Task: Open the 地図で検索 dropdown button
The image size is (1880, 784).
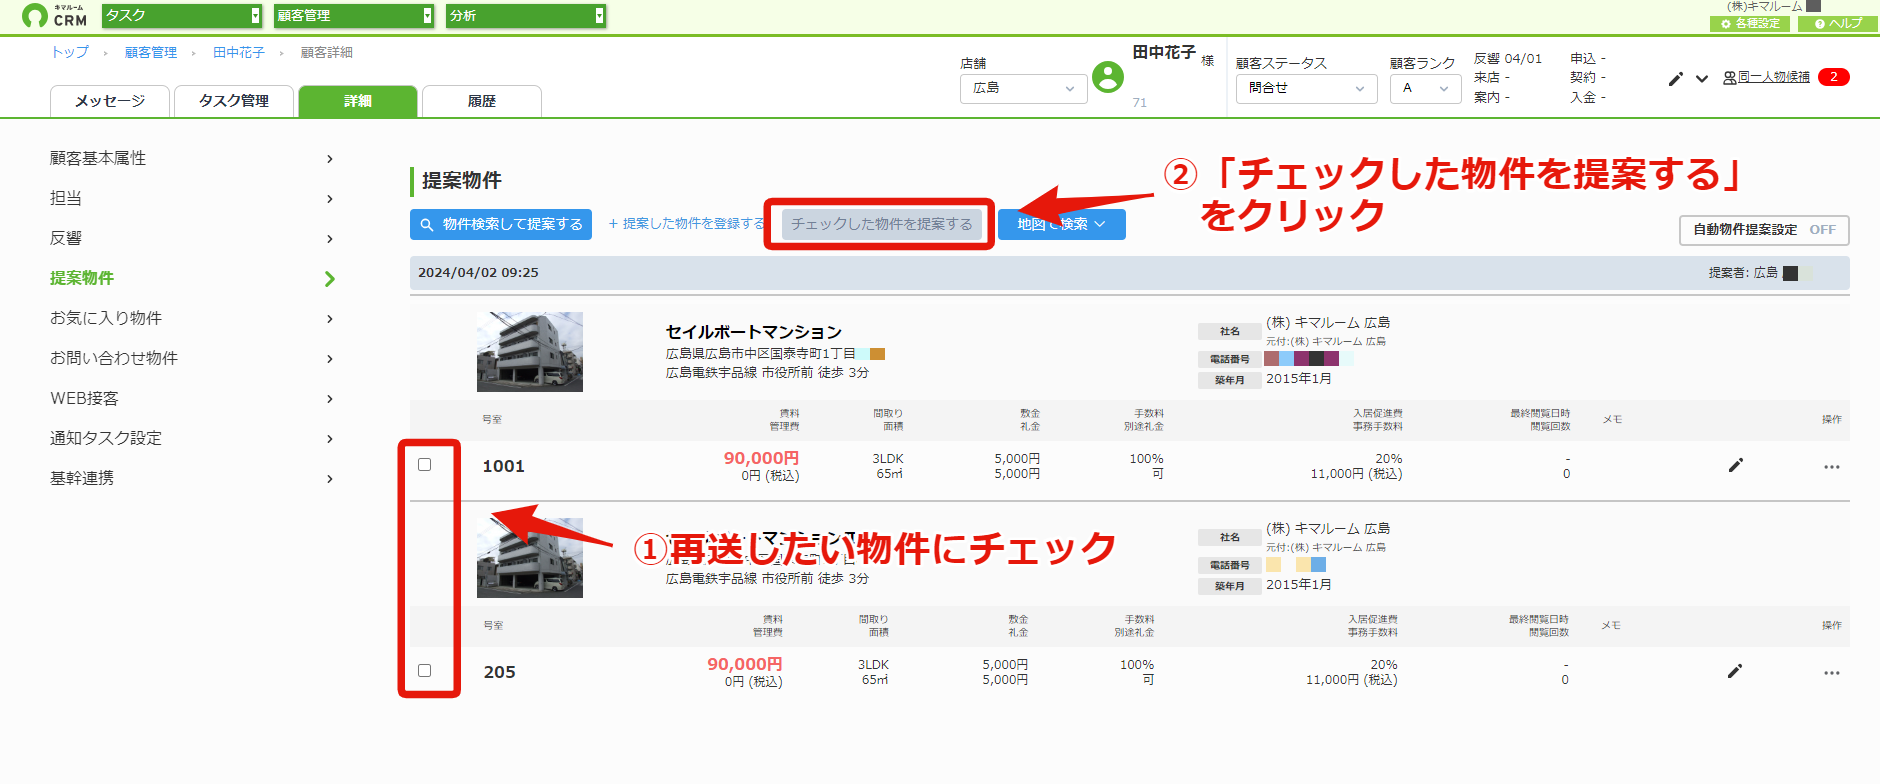Action: [x=1062, y=224]
